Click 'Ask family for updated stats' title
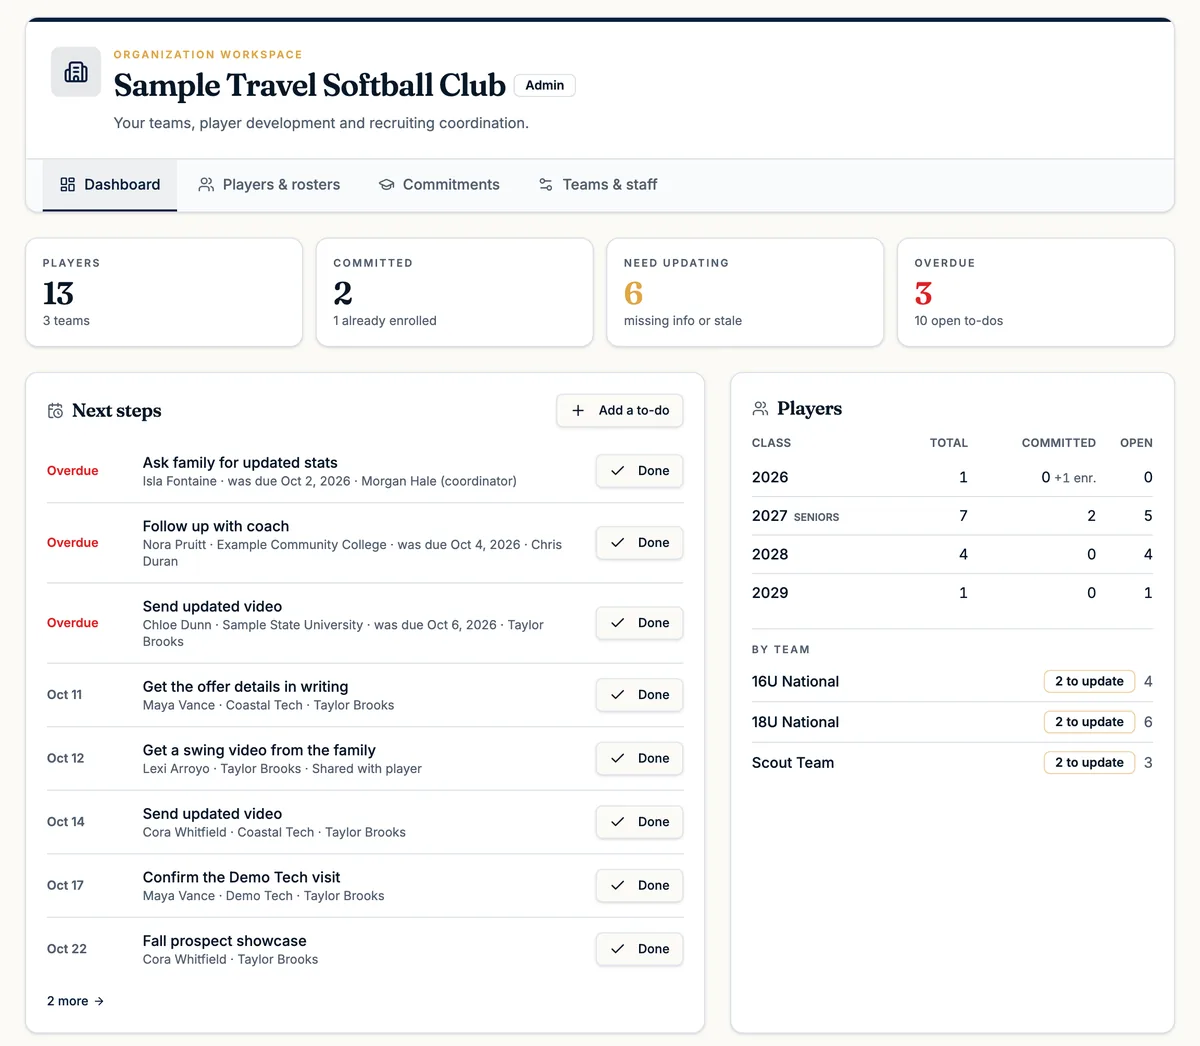This screenshot has height=1046, width=1200. [x=240, y=463]
